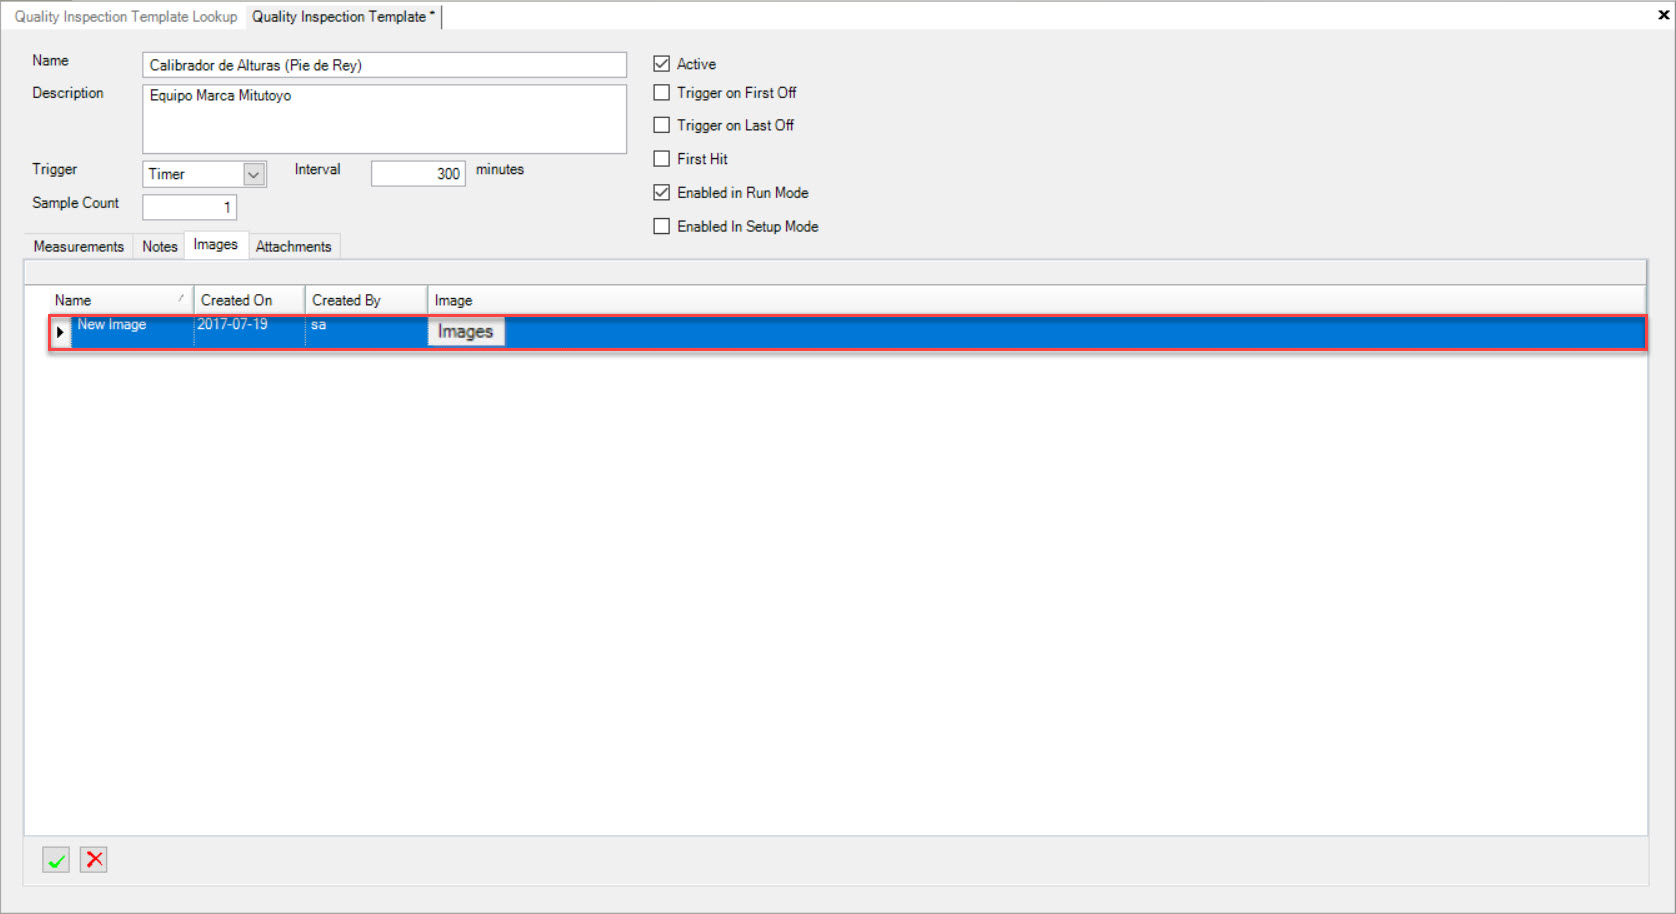Enable Trigger on First Off

[661, 93]
